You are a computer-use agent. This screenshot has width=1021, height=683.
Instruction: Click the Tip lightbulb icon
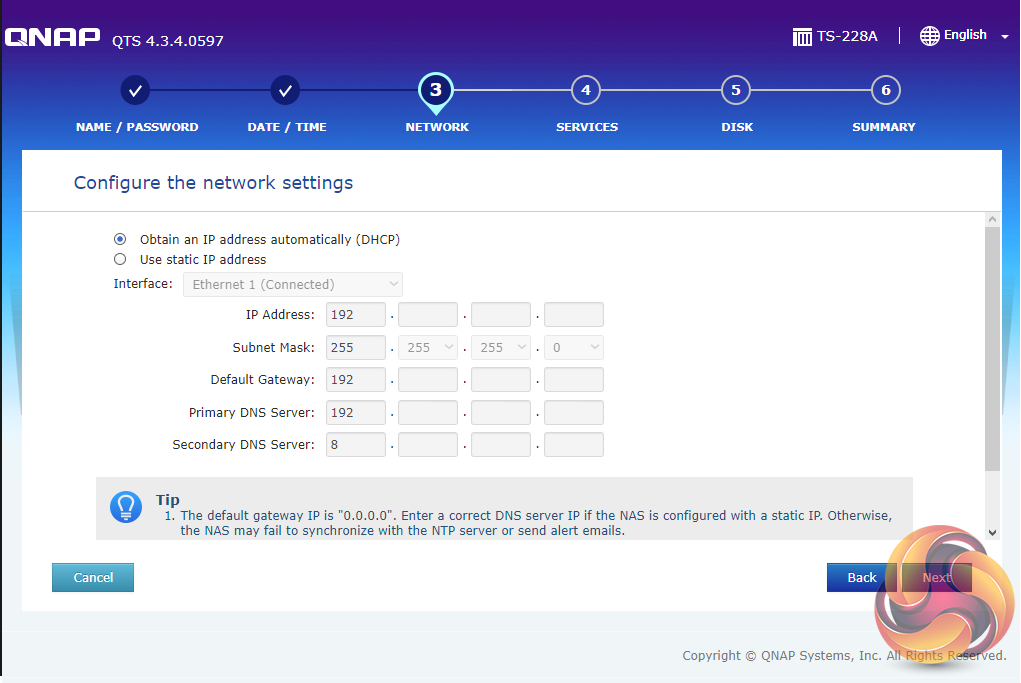[126, 507]
